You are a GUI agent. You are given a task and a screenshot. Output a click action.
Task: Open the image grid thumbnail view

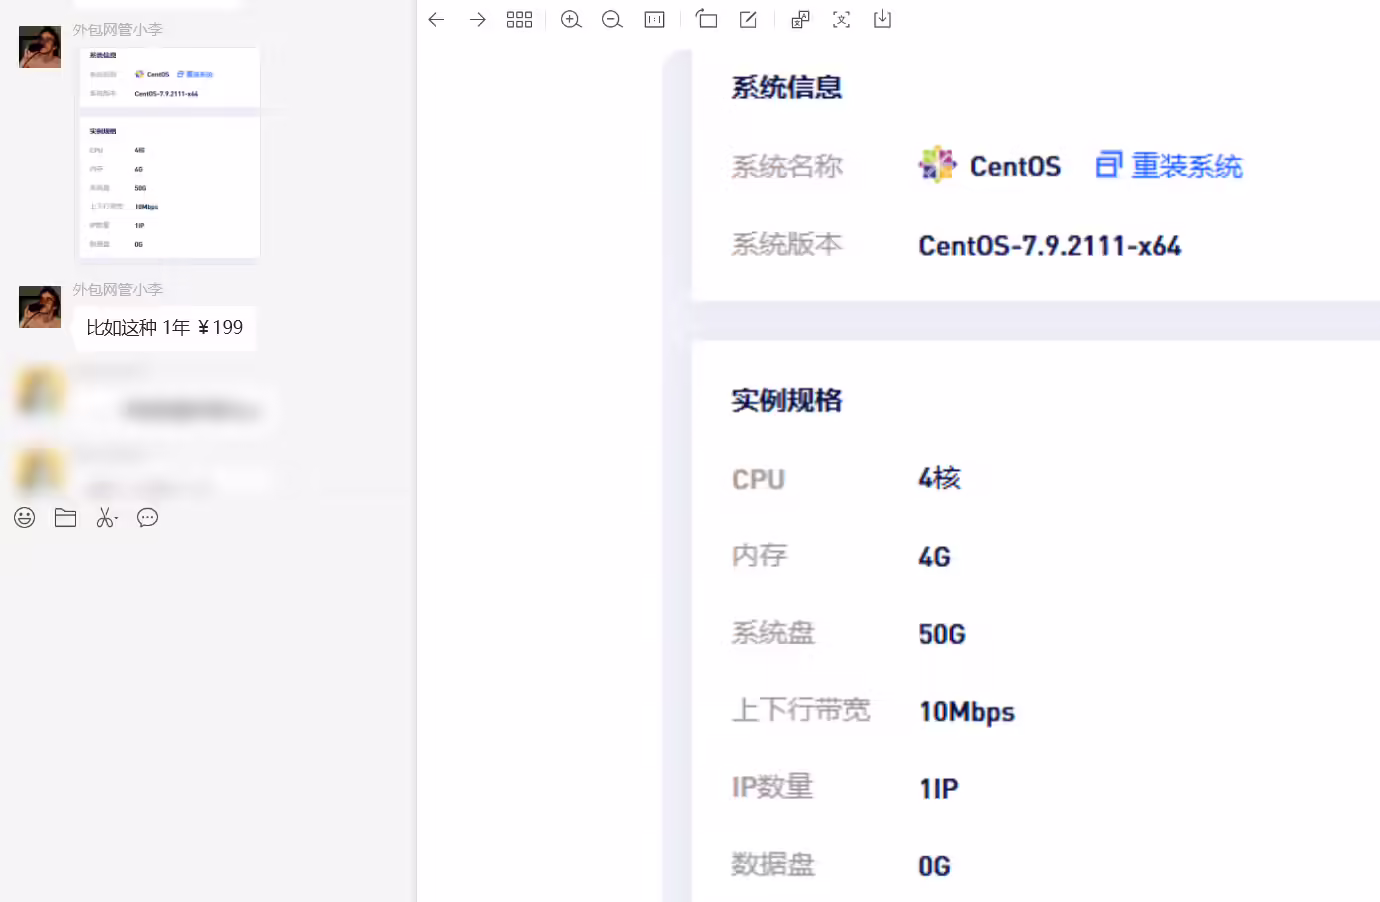(519, 19)
